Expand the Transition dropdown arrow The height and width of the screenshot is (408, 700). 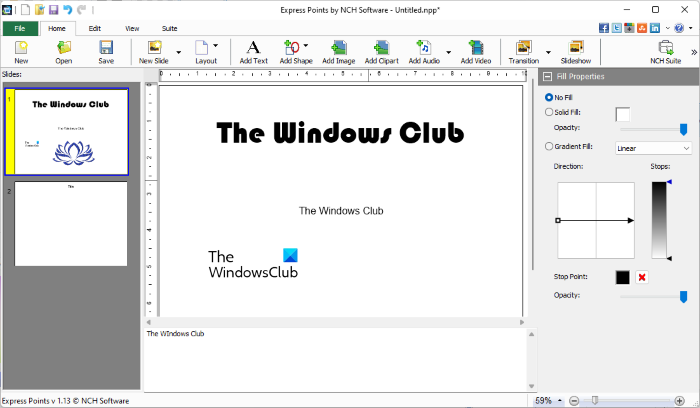click(548, 52)
